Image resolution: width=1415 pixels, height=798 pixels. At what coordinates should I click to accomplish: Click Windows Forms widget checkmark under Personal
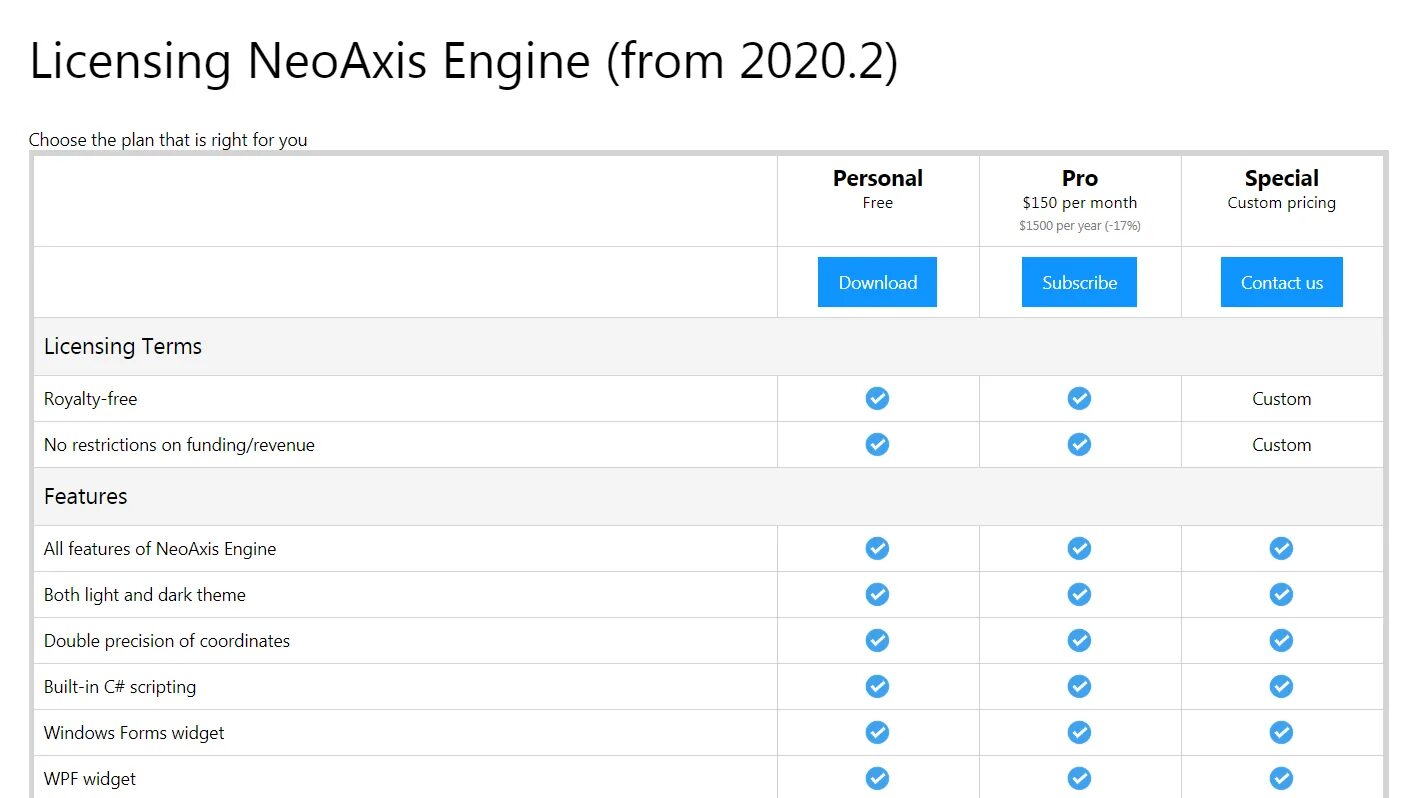pyautogui.click(x=877, y=732)
